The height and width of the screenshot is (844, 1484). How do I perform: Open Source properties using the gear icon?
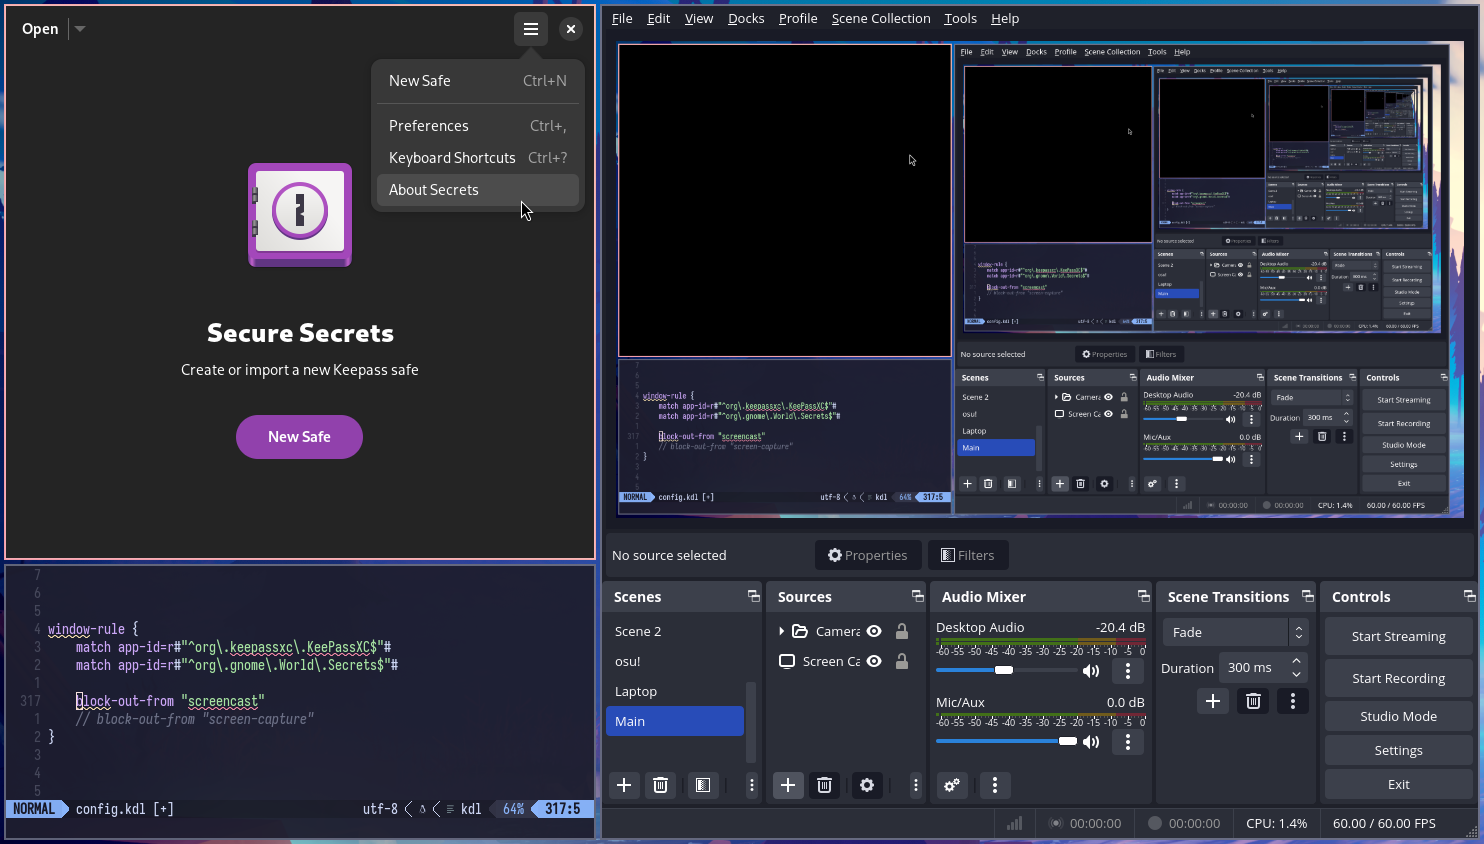coord(866,785)
